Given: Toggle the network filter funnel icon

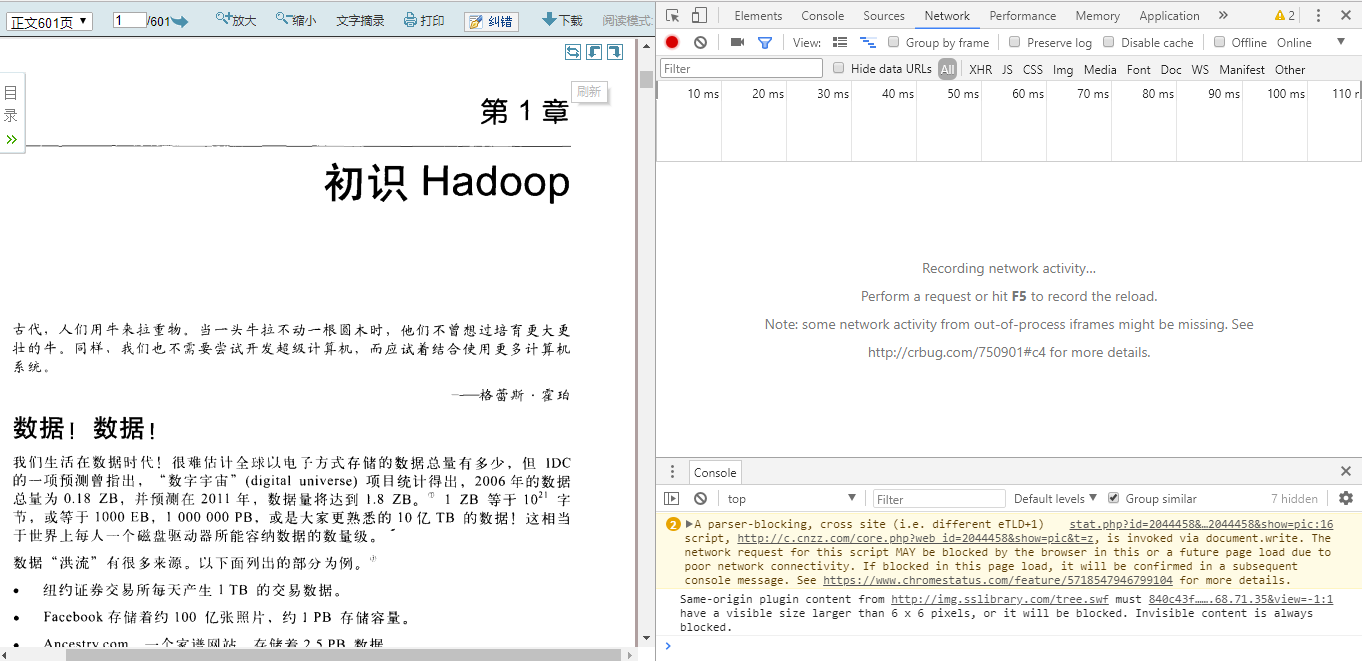Looking at the screenshot, I should [765, 42].
